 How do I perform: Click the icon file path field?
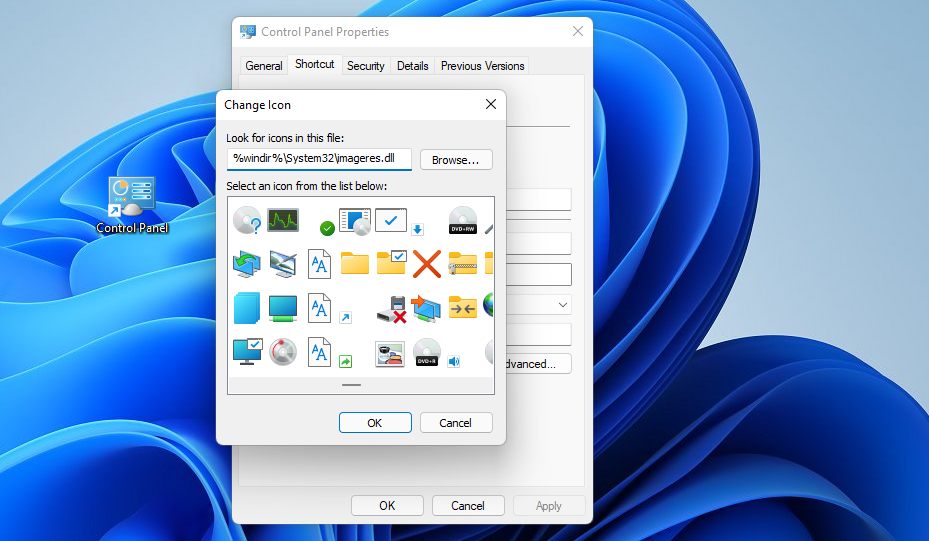(x=319, y=159)
